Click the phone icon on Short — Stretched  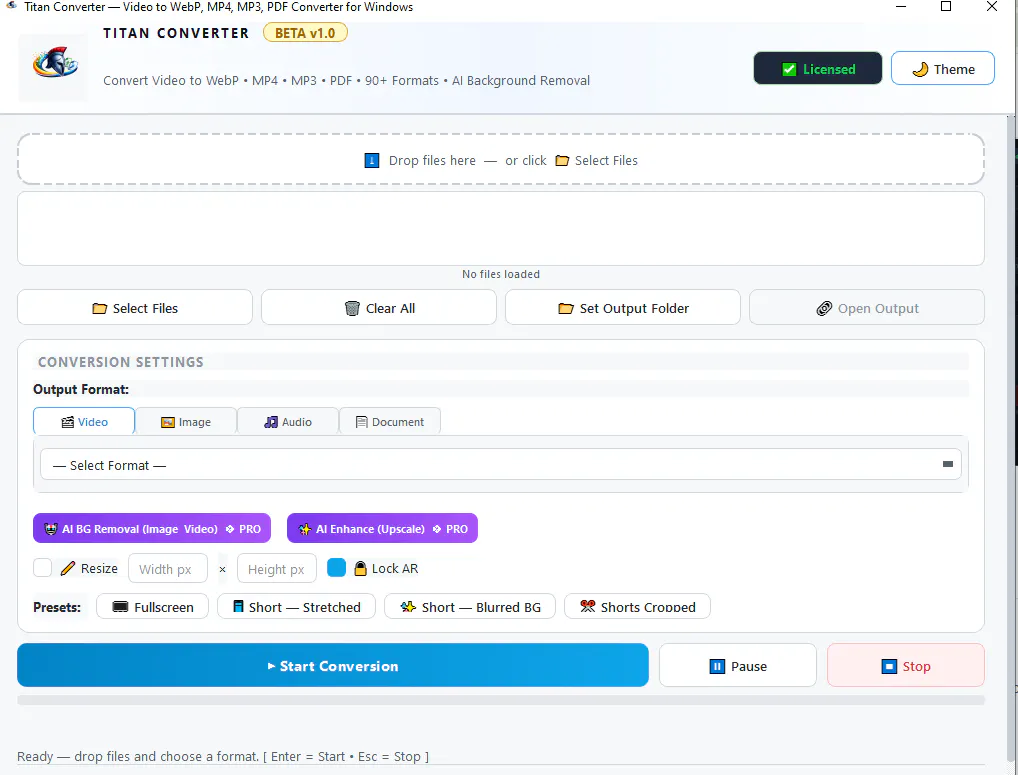(238, 607)
